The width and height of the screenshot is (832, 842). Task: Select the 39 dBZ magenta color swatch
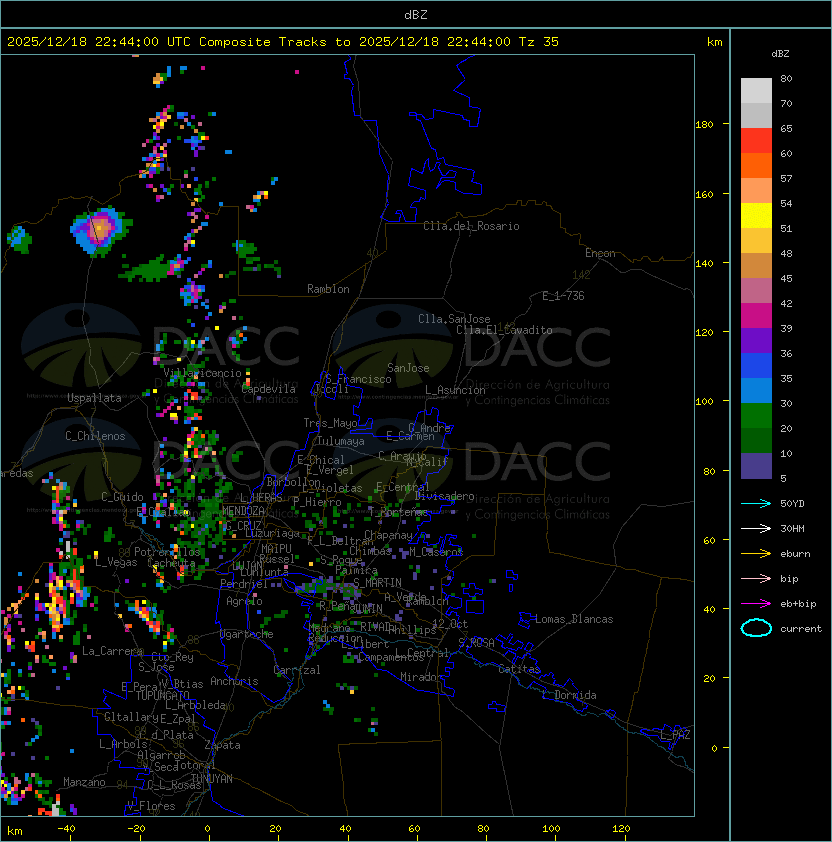756,316
